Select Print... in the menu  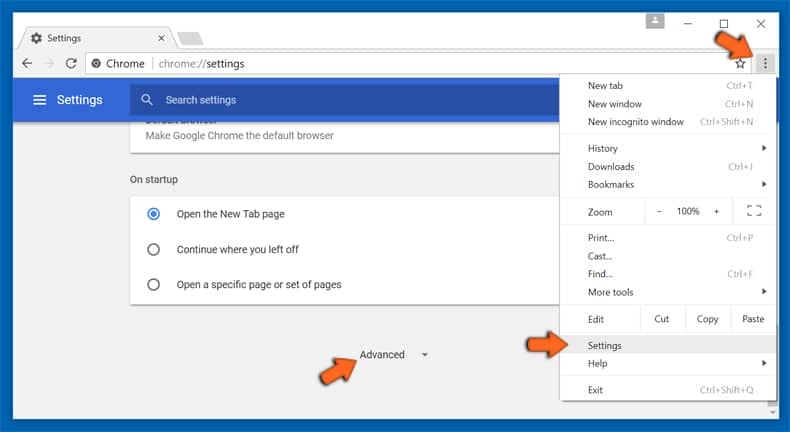668,238
